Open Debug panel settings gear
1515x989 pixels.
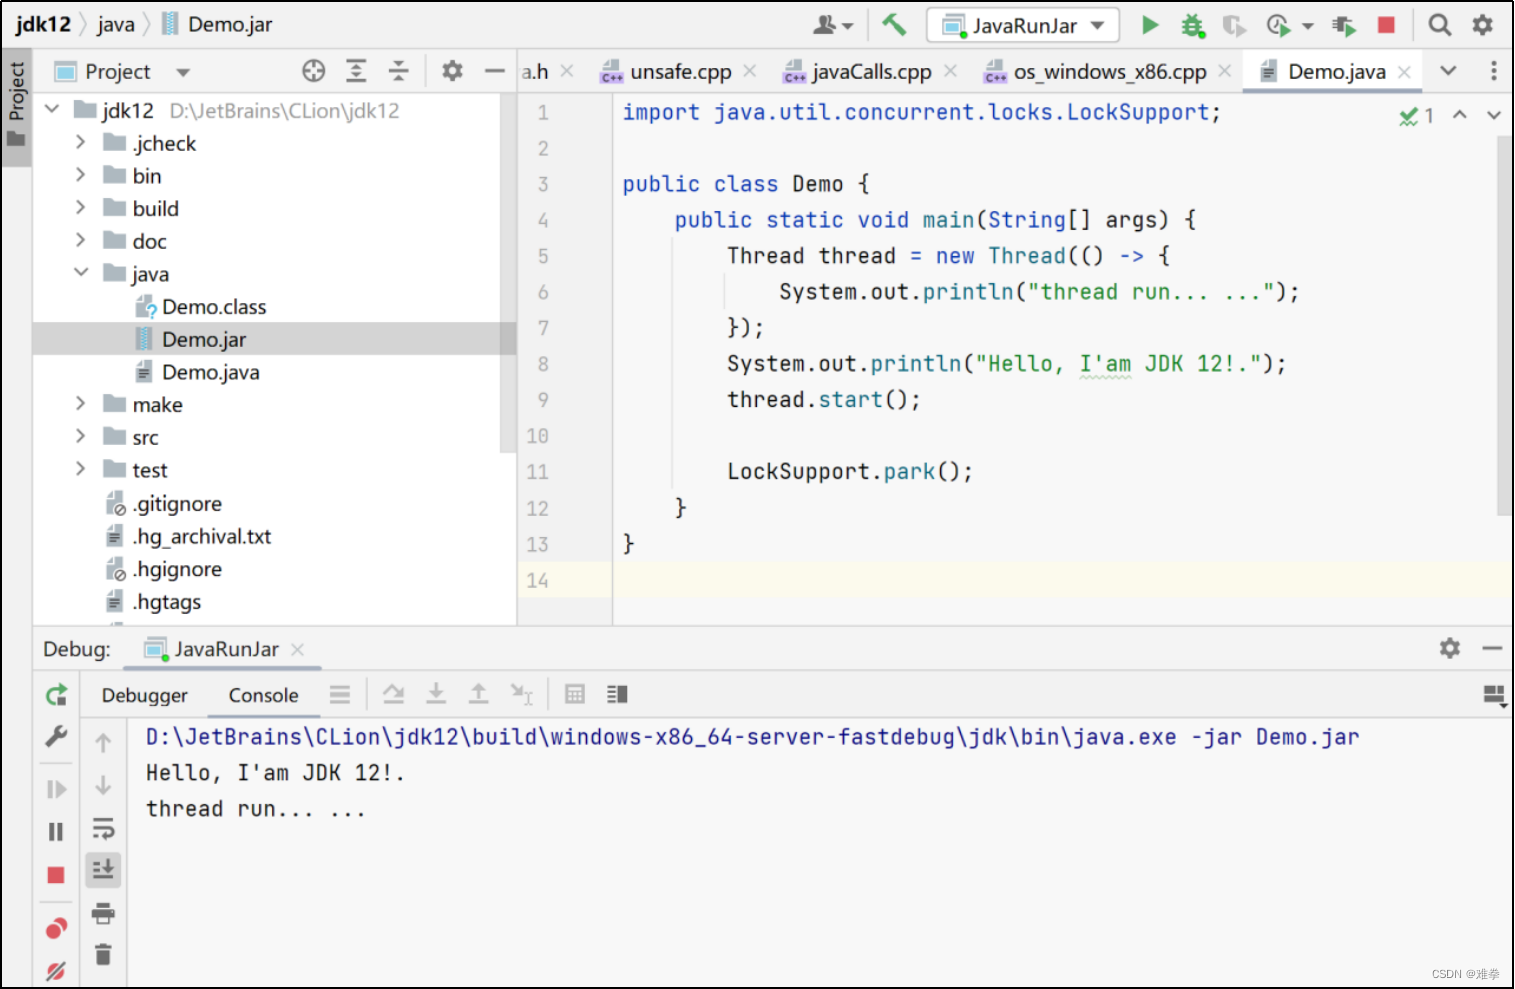tap(1450, 648)
